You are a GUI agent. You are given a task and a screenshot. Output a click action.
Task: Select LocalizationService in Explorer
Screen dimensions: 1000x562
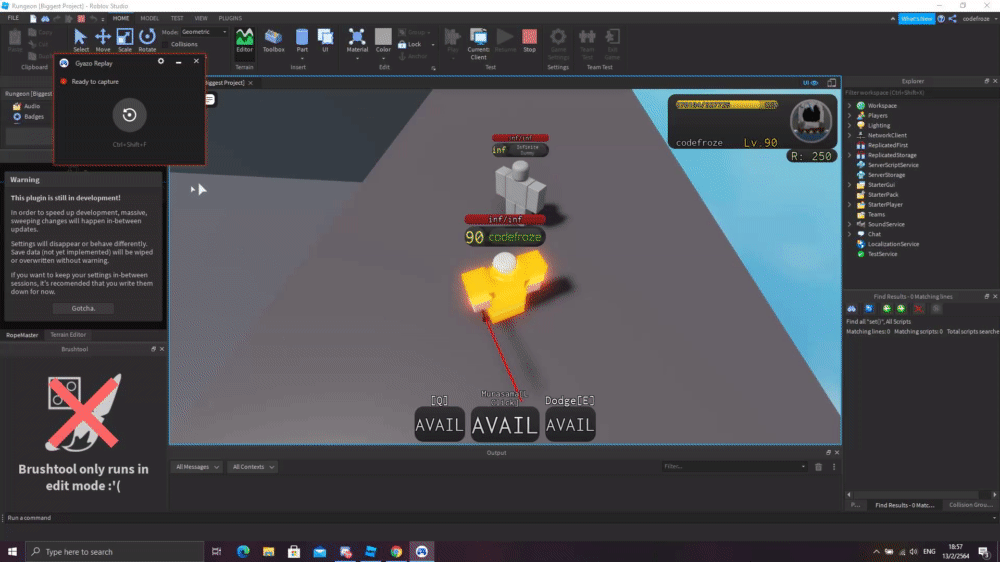(893, 244)
